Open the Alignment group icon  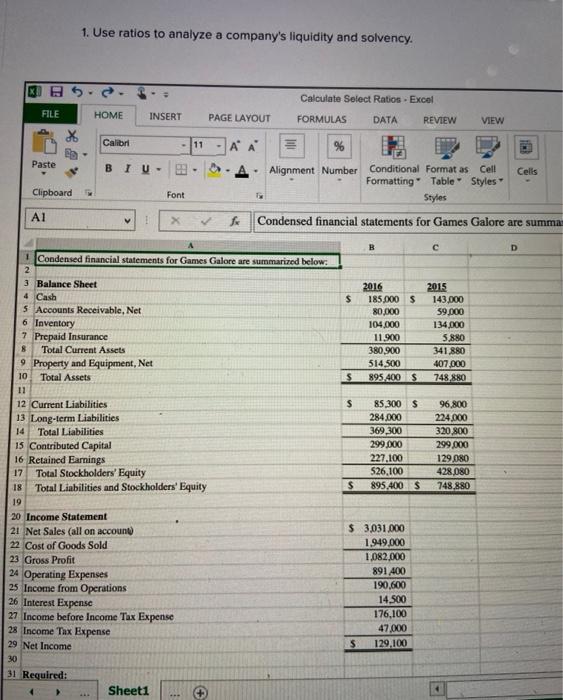[291, 146]
